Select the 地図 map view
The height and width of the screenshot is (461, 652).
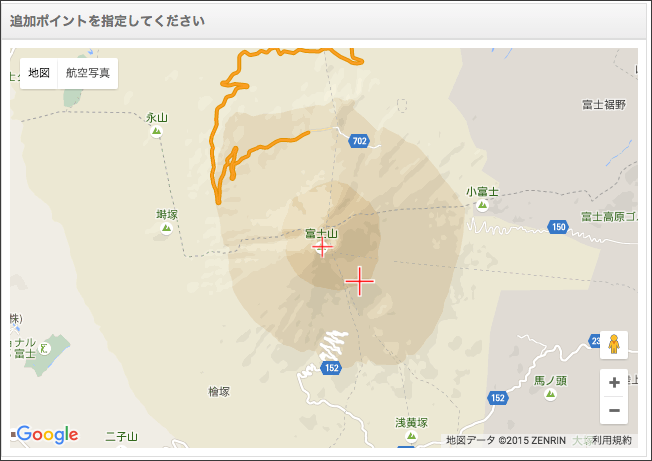[39, 73]
